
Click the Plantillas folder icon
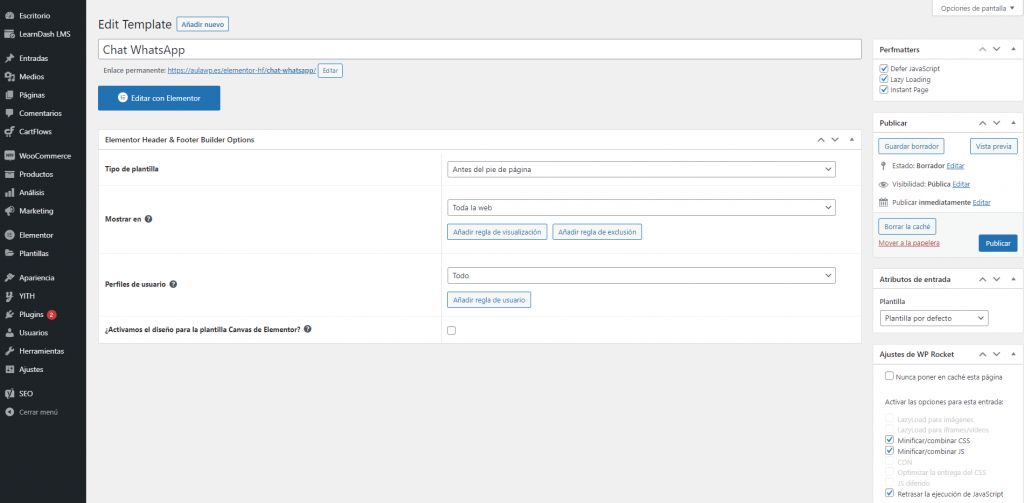(x=9, y=253)
